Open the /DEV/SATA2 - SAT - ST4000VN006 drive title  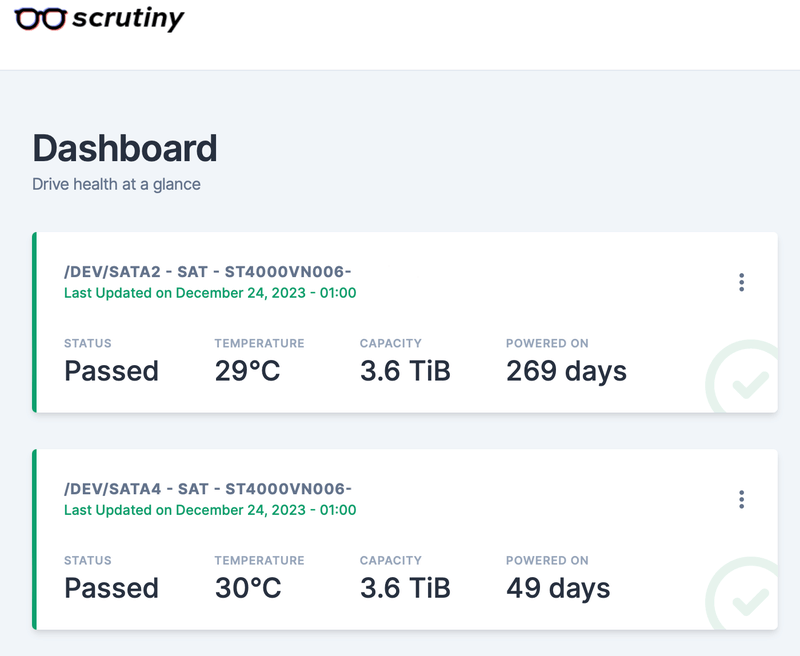(x=208, y=272)
